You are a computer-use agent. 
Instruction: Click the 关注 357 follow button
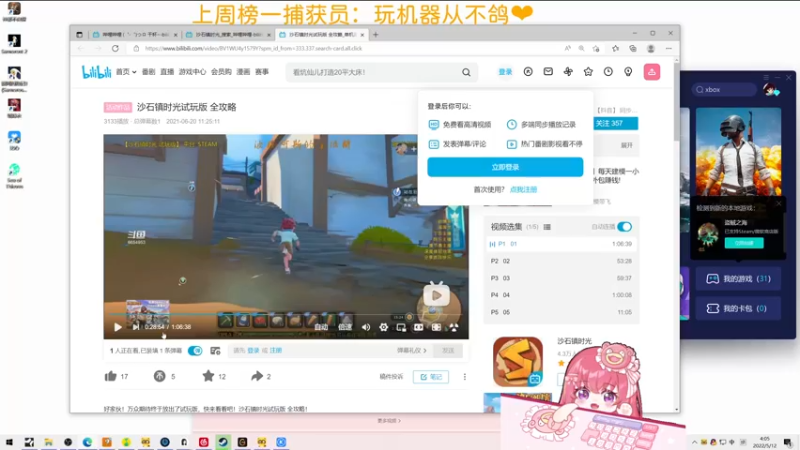(x=615, y=123)
